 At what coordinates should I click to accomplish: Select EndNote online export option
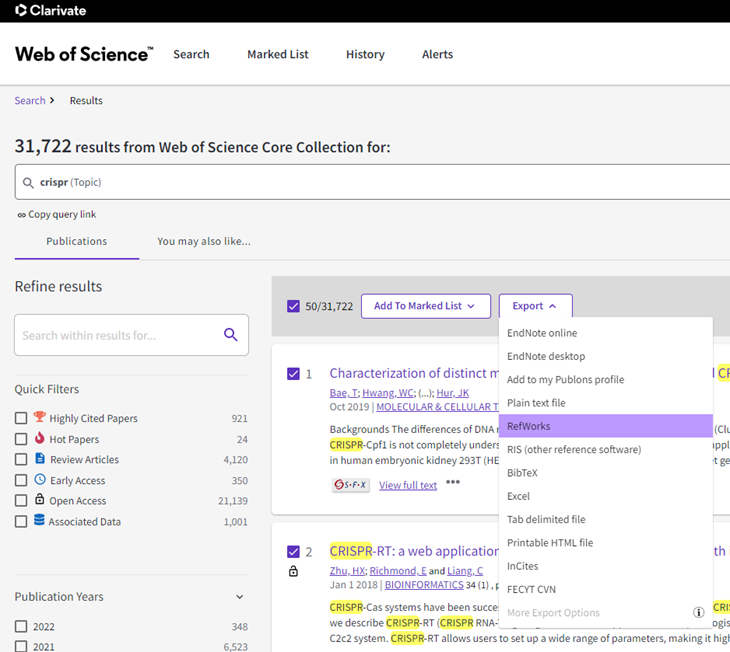coord(606,333)
